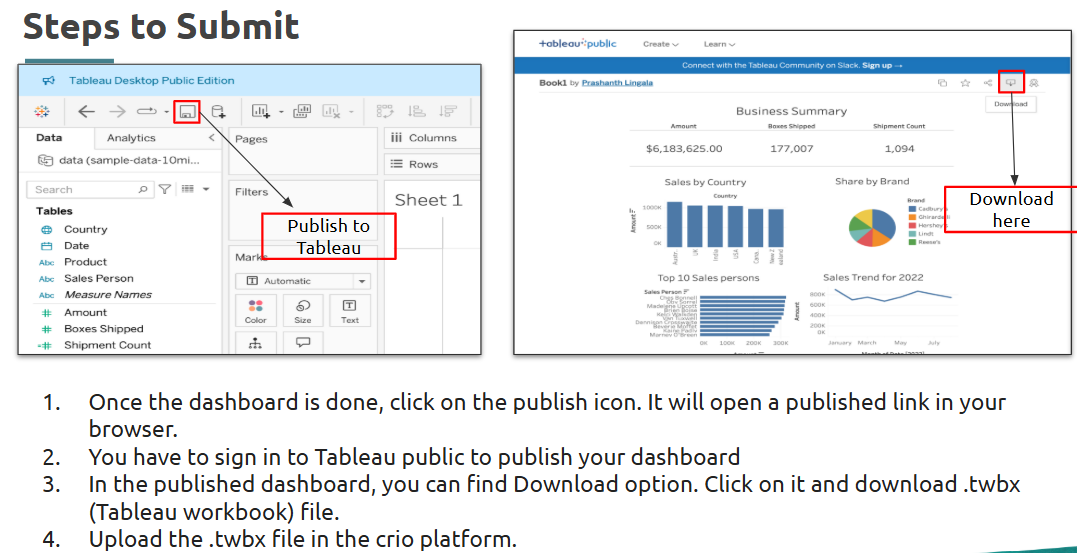Collapse the side pane with the chevron
This screenshot has height=553, width=1077.
(211, 138)
